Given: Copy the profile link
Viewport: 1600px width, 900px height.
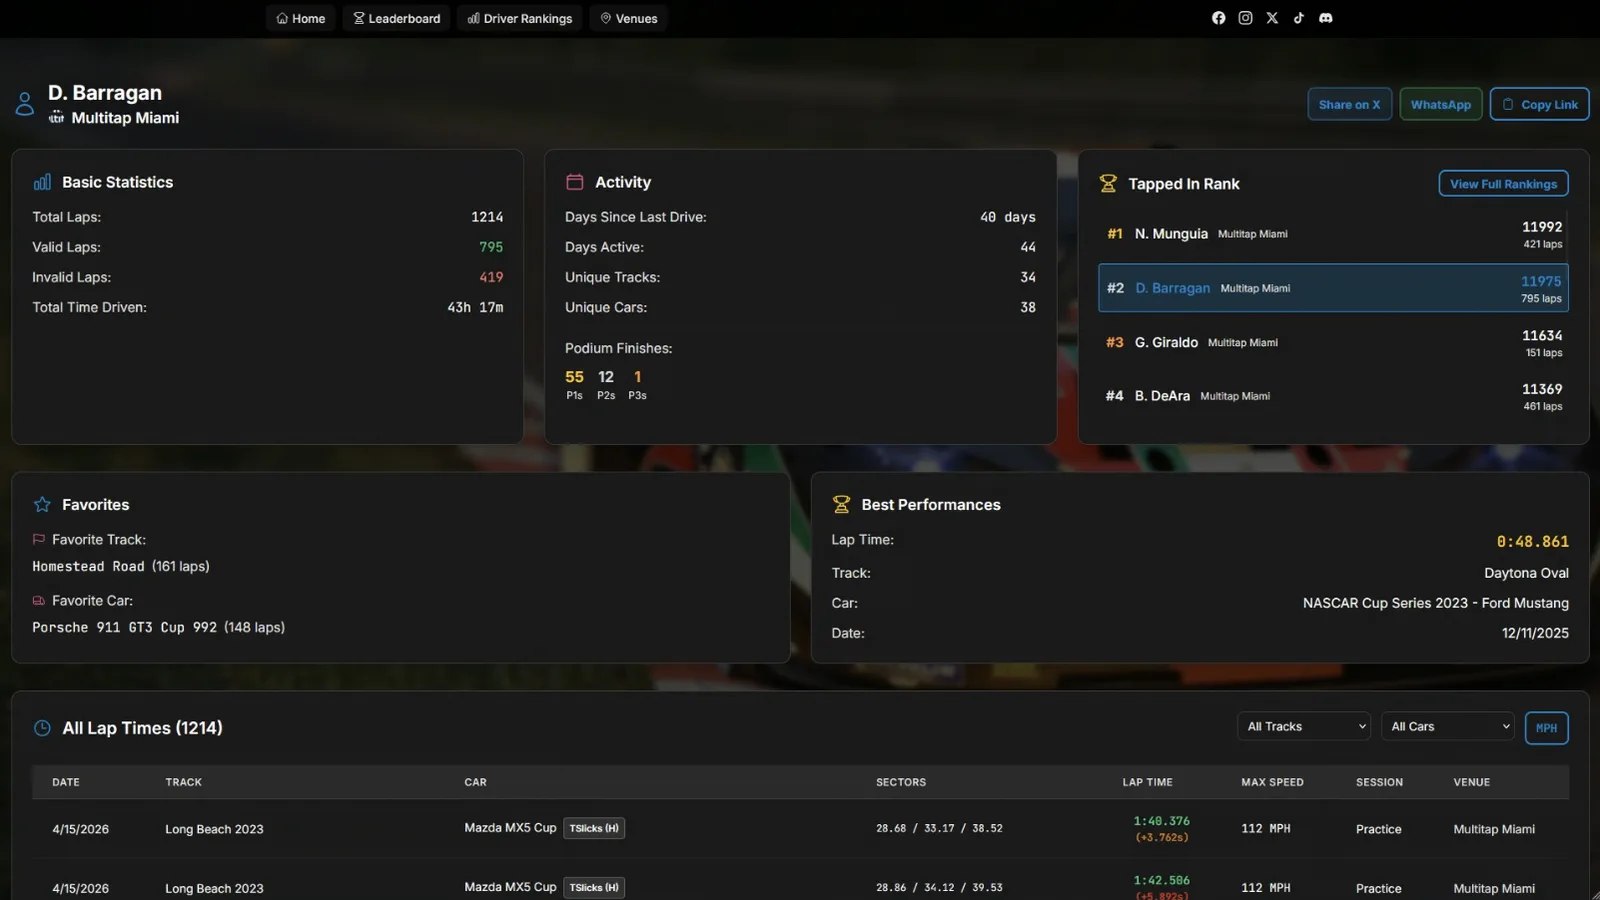Looking at the screenshot, I should (x=1539, y=104).
